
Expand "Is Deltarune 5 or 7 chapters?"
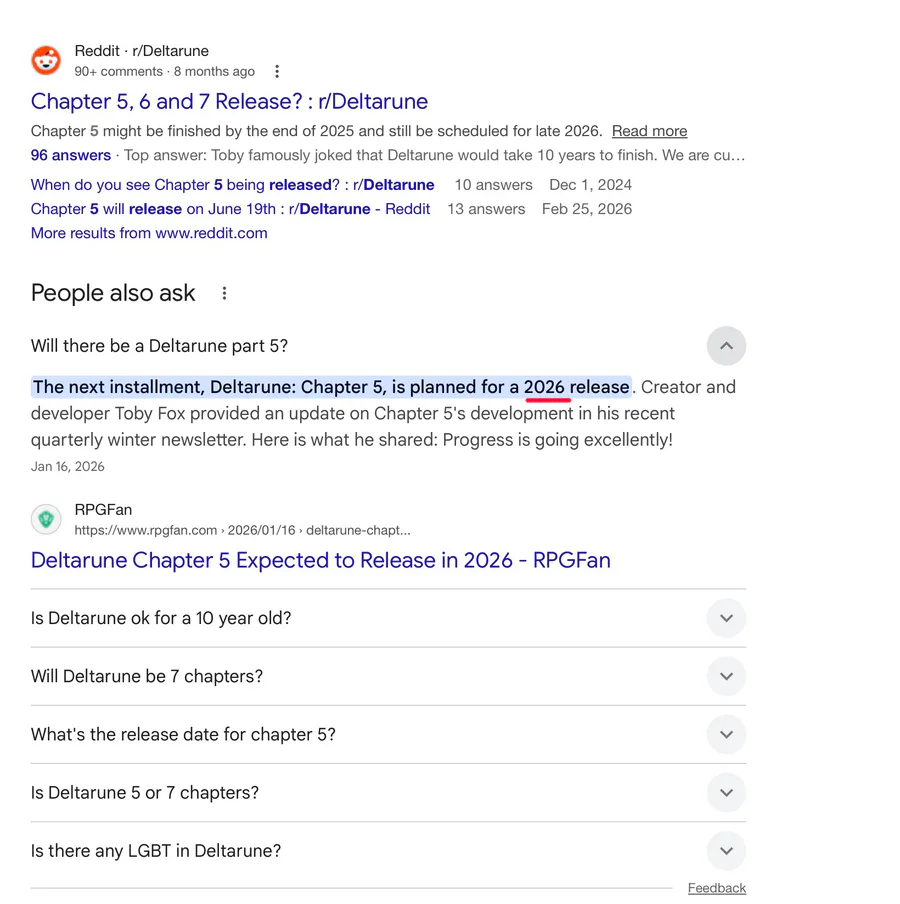726,792
